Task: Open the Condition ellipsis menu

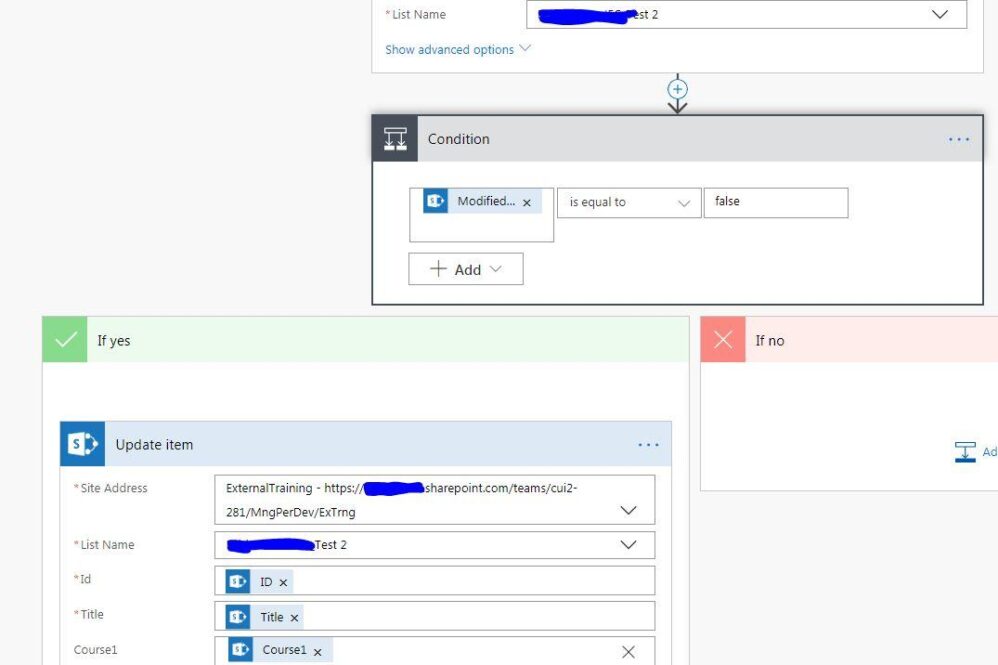Action: [958, 139]
